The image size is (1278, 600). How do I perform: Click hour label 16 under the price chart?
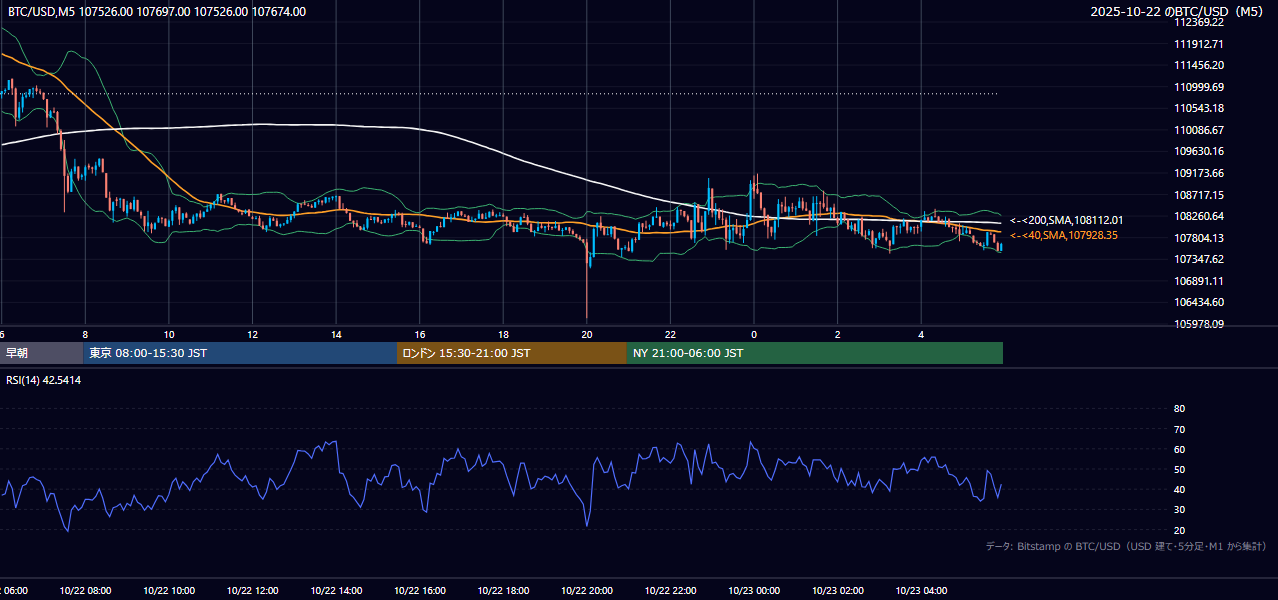coord(419,334)
